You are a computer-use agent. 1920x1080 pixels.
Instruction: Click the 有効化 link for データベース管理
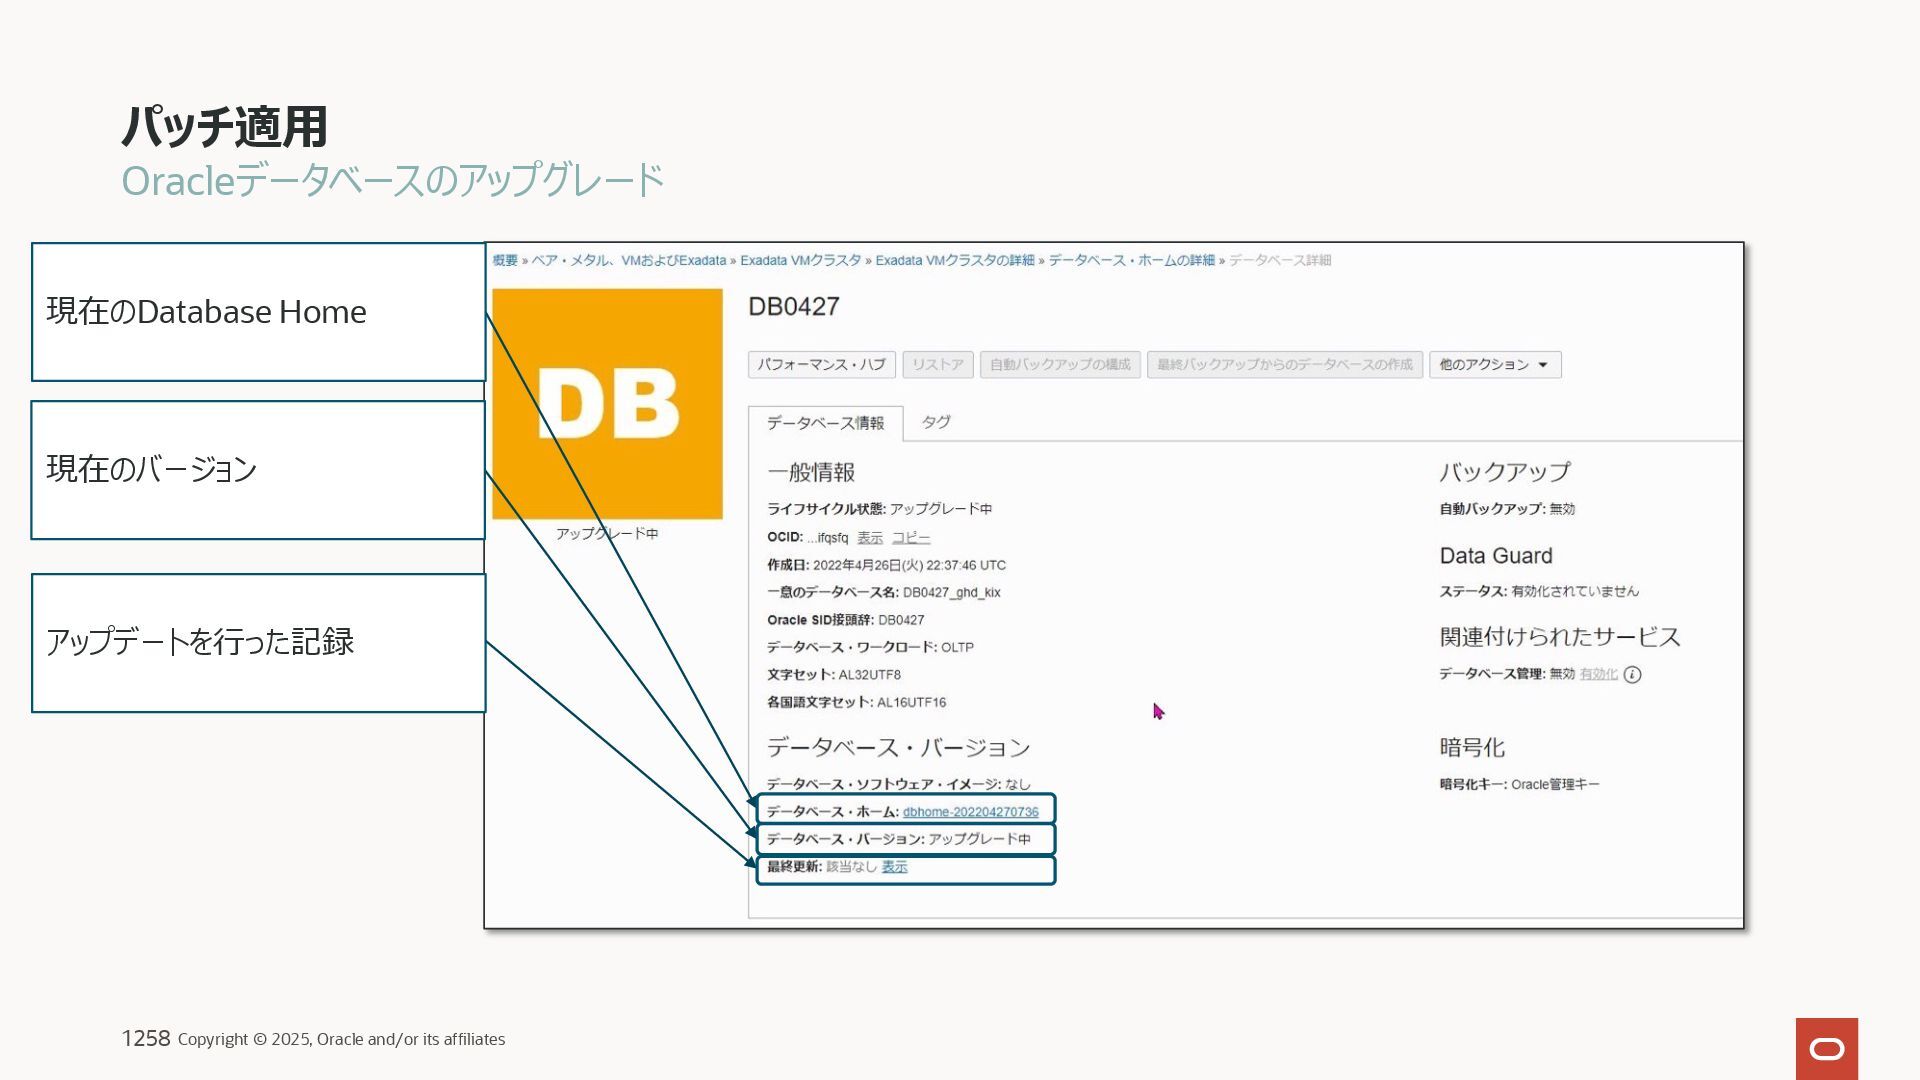click(x=1598, y=675)
